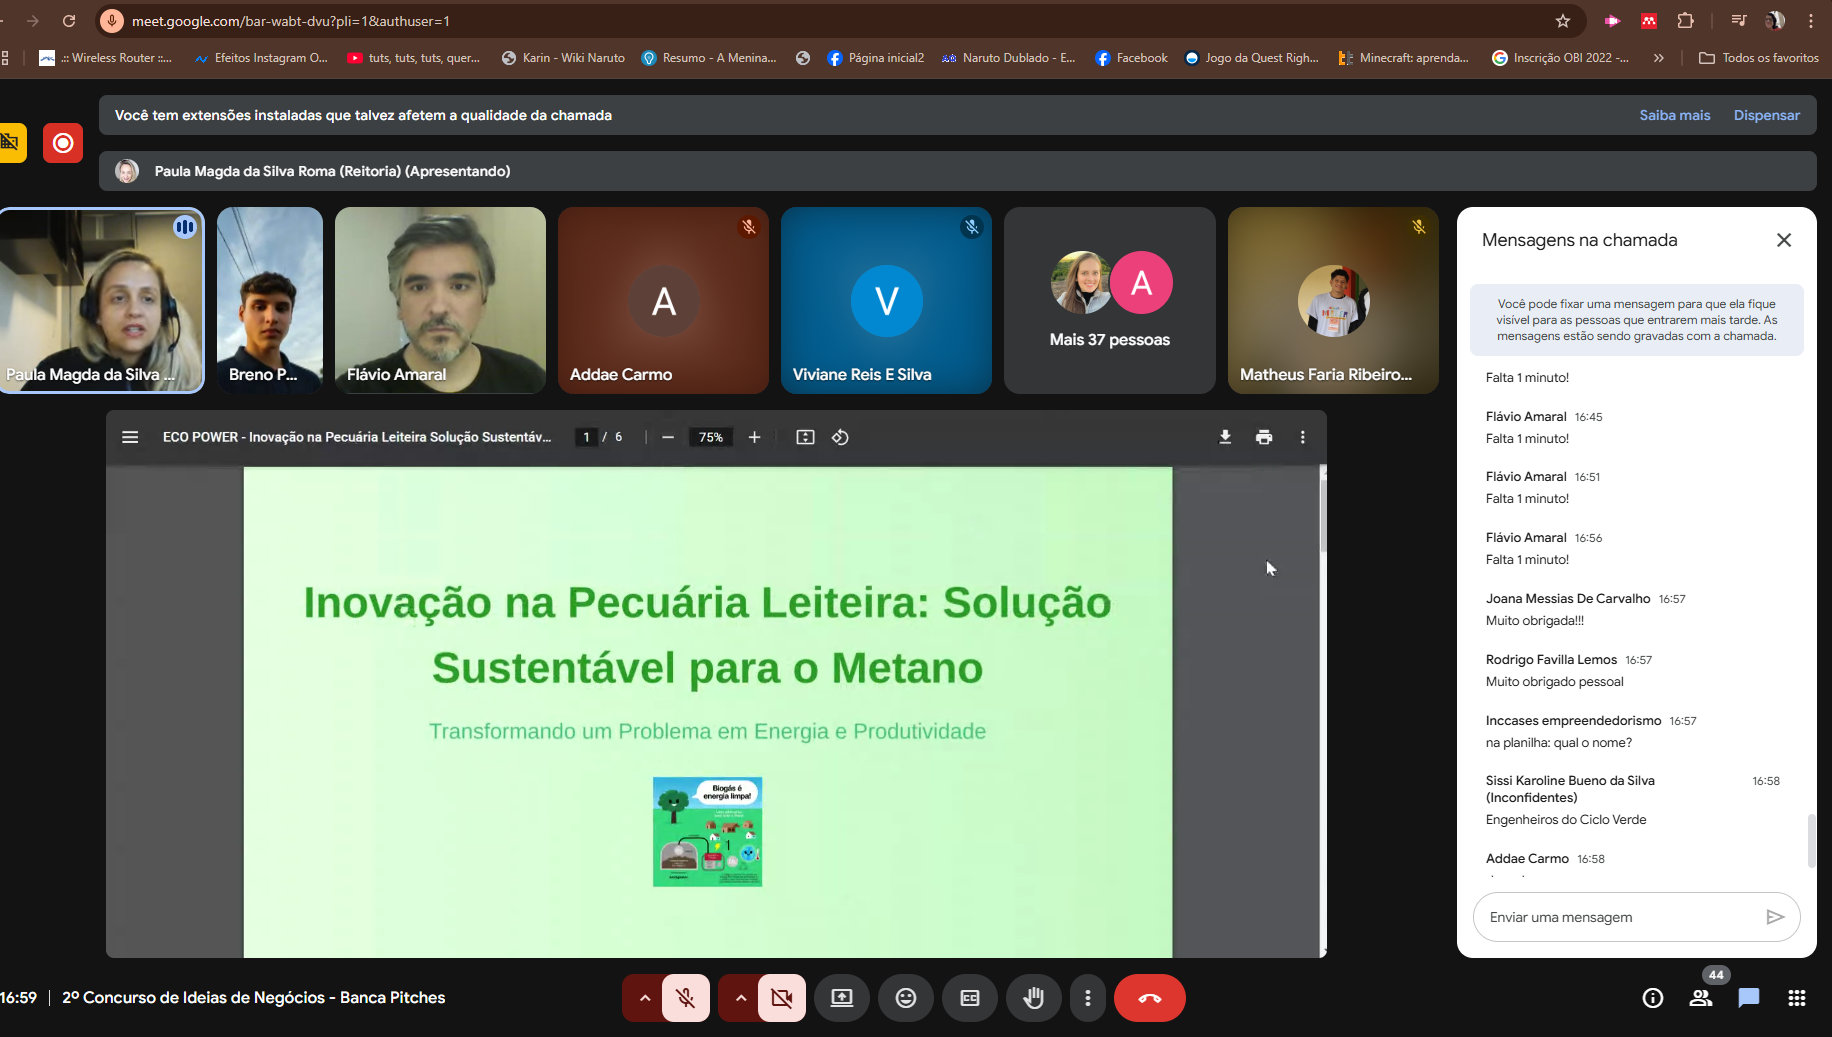This screenshot has width=1832, height=1037.
Task: Unmute your microphone
Action: coord(685,998)
